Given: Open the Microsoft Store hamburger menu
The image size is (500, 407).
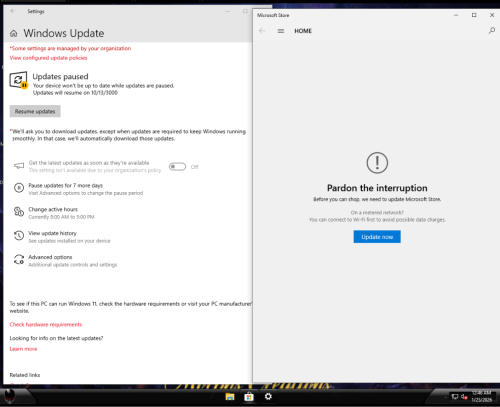Looking at the screenshot, I should coord(281,31).
